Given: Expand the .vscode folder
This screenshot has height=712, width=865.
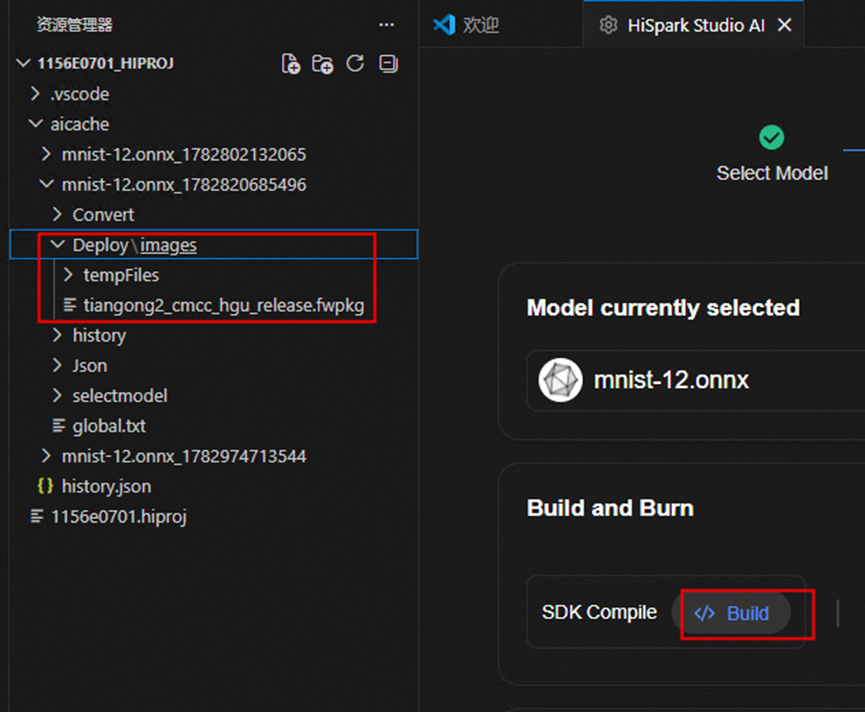Looking at the screenshot, I should tap(35, 94).
